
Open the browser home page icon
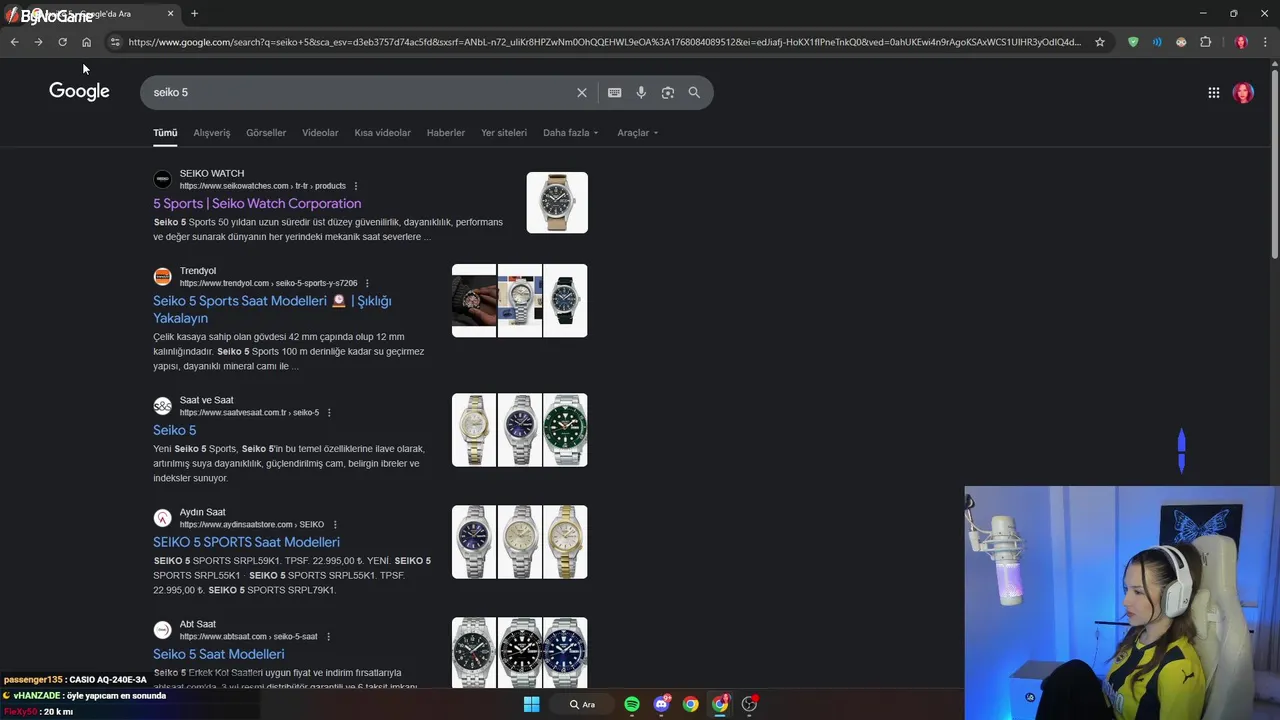point(86,42)
